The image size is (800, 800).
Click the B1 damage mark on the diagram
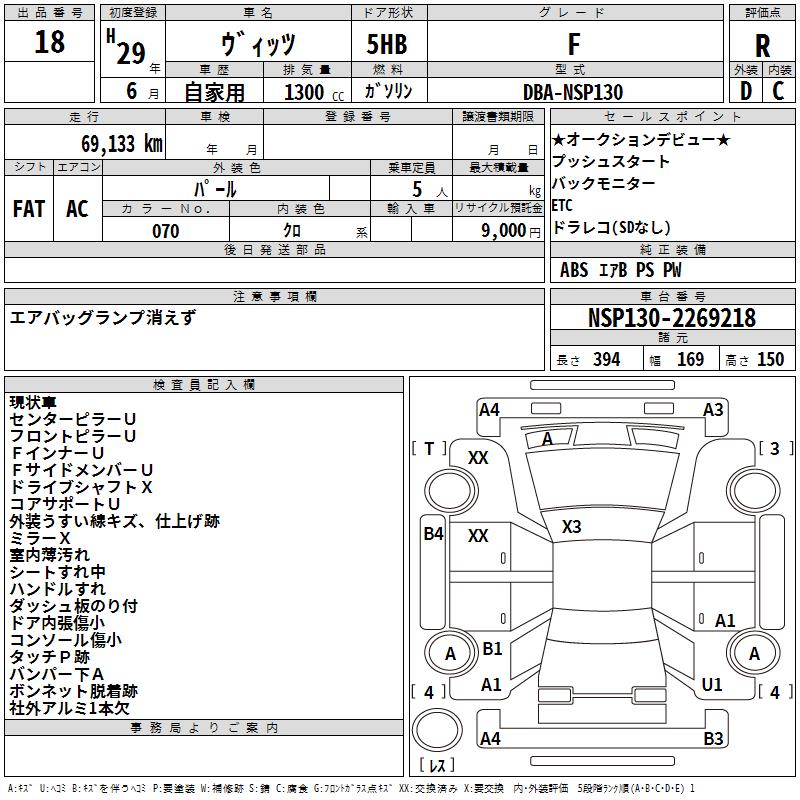click(x=492, y=648)
